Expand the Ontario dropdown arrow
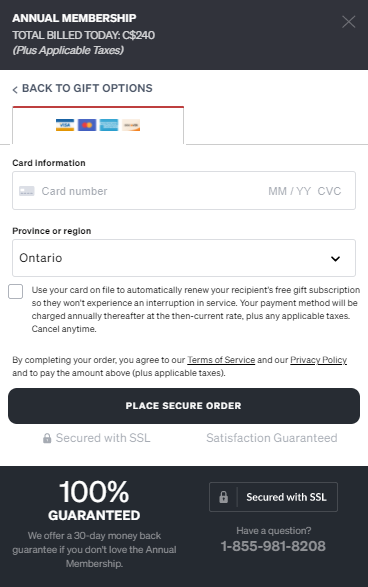Screen dimensions: 368x587 point(335,259)
